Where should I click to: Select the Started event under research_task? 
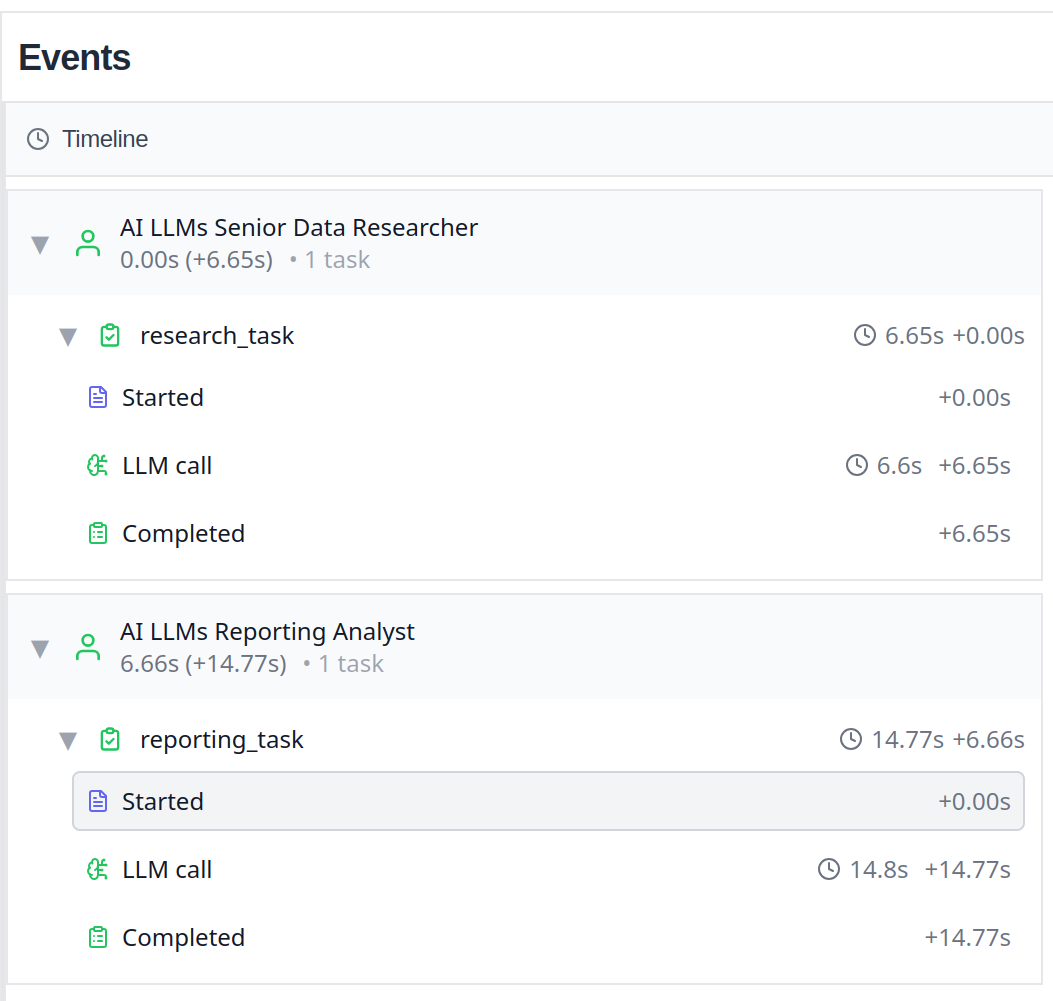163,397
